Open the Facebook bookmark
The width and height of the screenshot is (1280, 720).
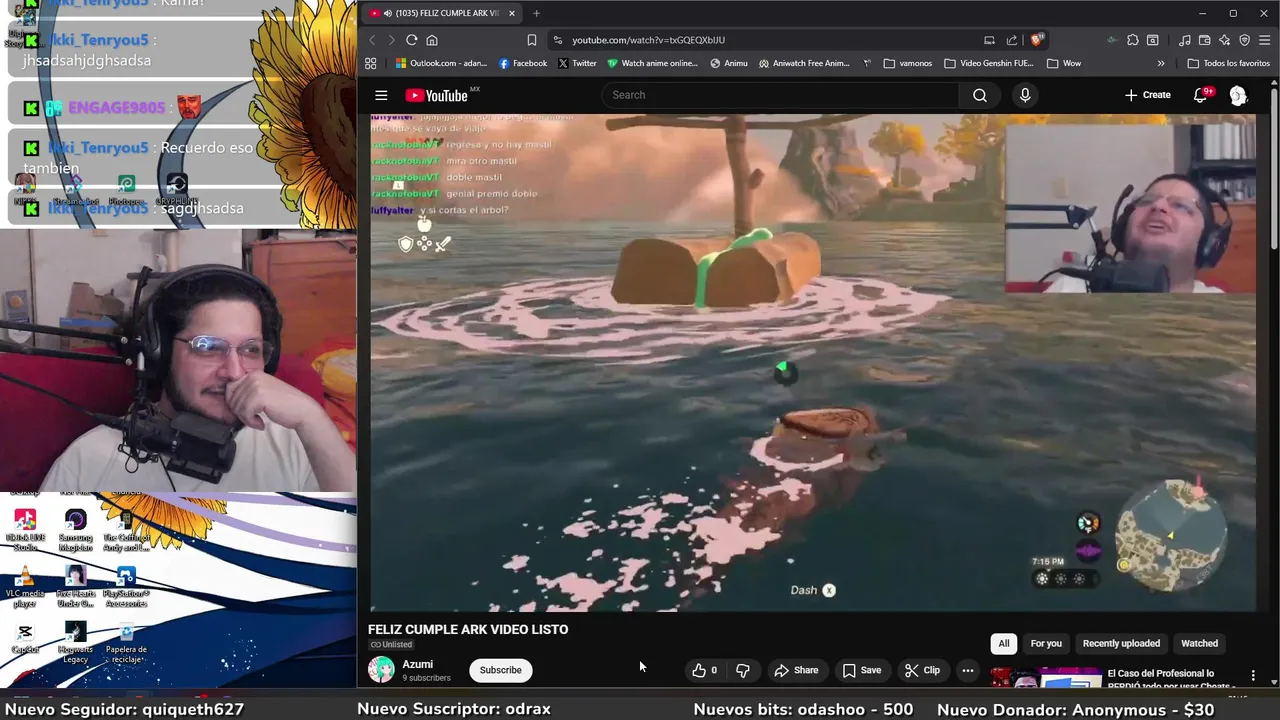pyautogui.click(x=523, y=63)
